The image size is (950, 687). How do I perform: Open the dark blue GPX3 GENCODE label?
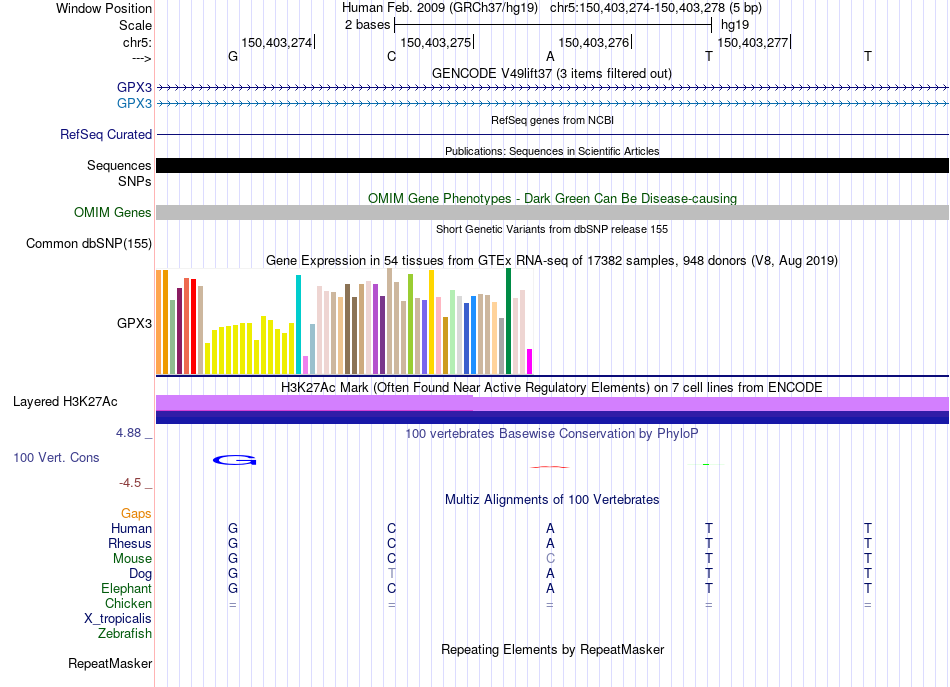click(135, 87)
